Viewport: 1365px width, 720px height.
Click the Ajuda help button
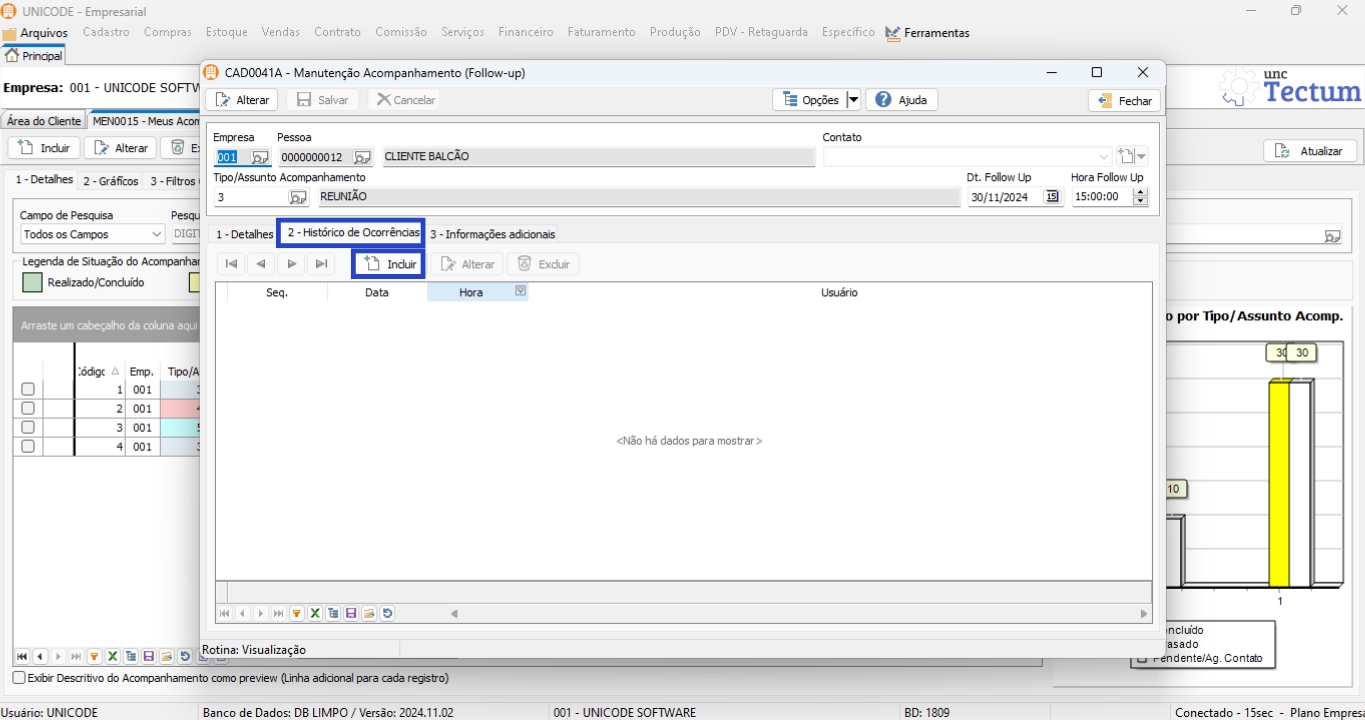click(x=902, y=100)
